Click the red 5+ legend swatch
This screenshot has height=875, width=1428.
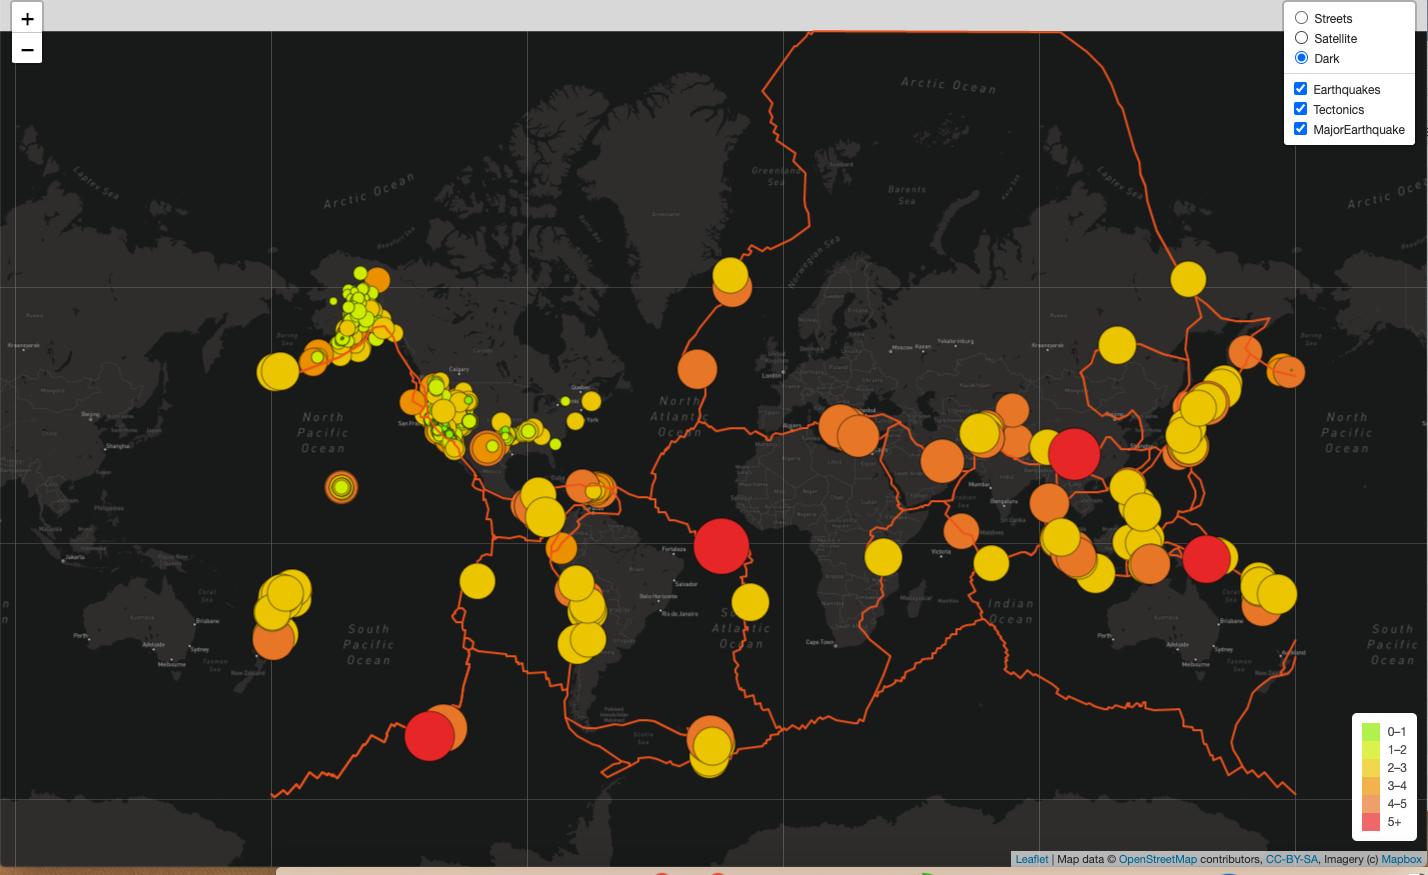pos(1371,822)
